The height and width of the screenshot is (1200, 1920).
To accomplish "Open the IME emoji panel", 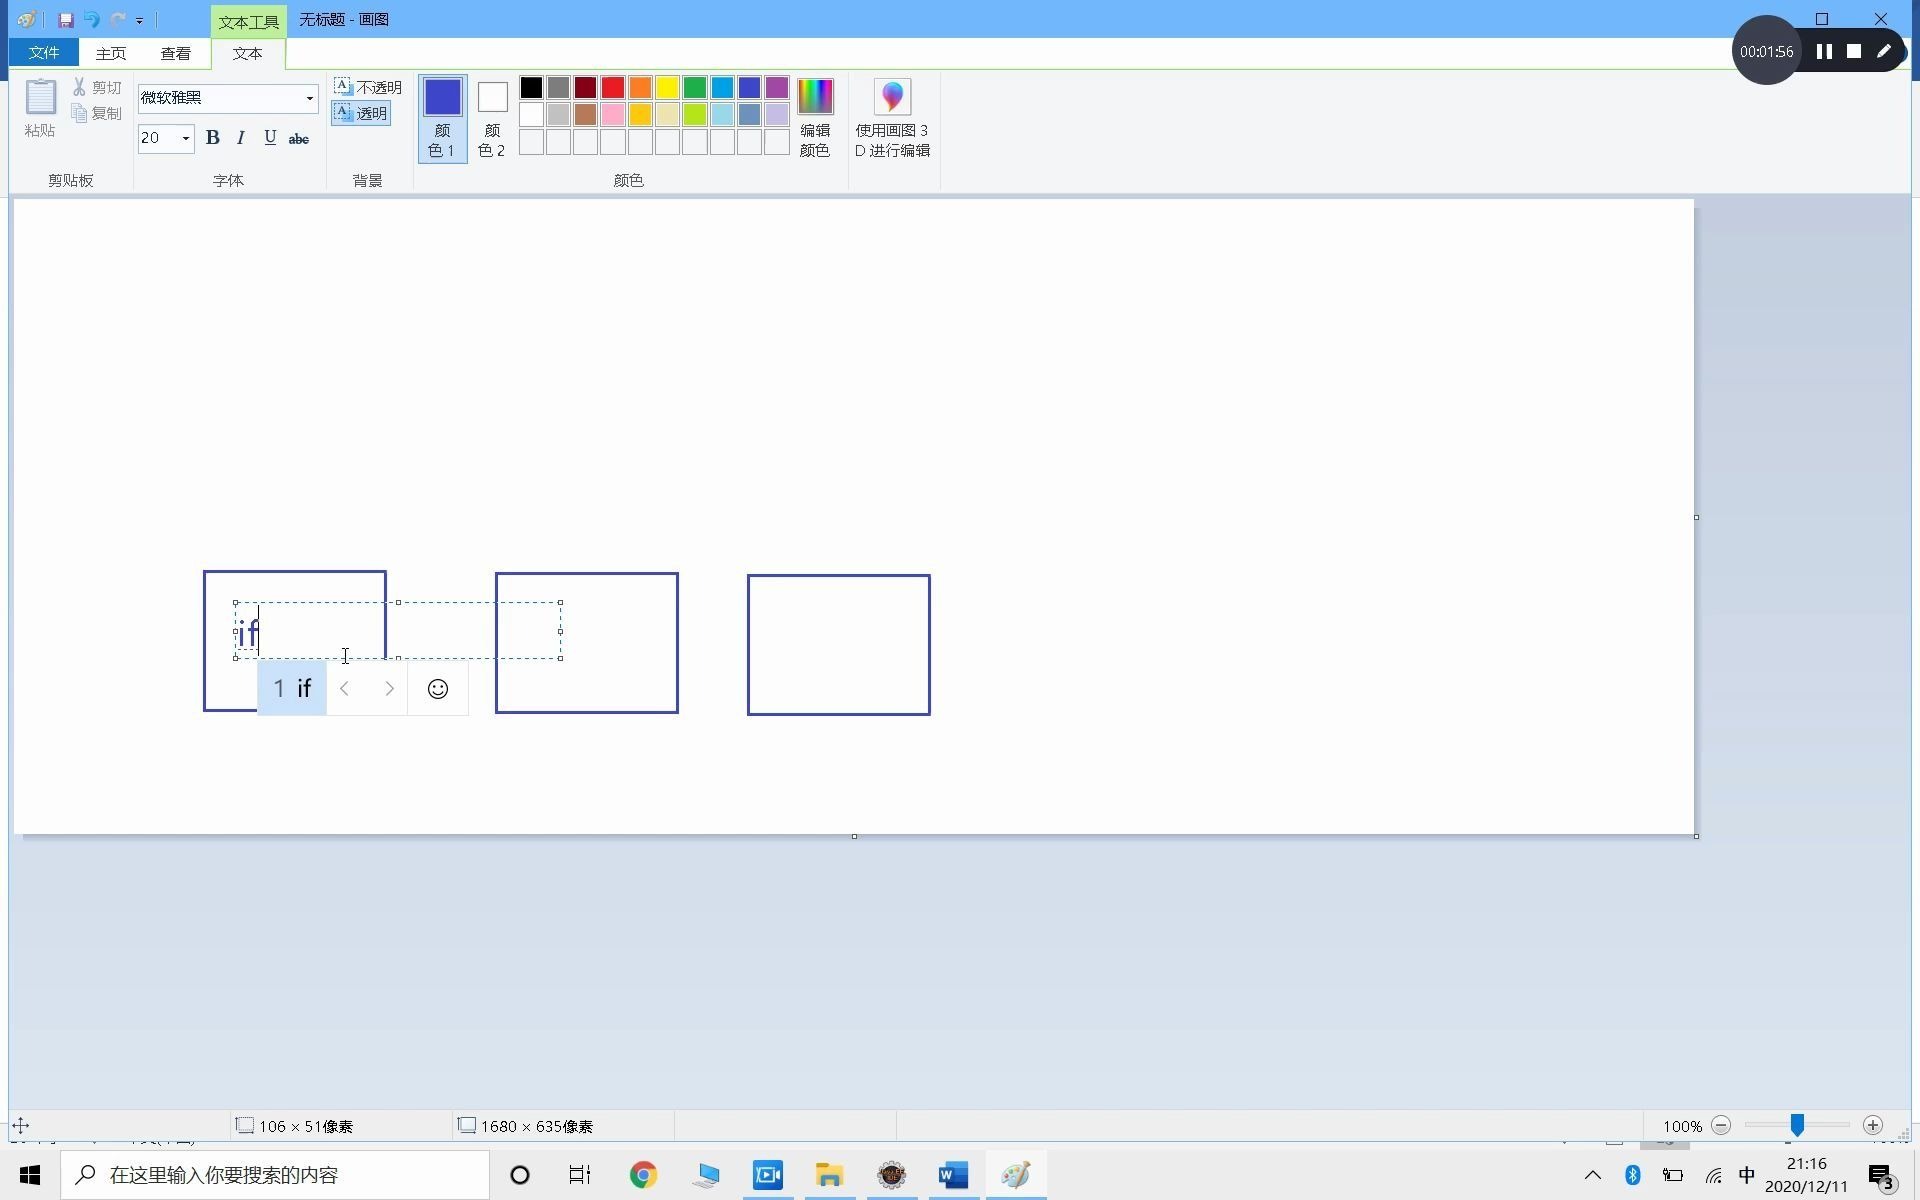I will tap(437, 688).
